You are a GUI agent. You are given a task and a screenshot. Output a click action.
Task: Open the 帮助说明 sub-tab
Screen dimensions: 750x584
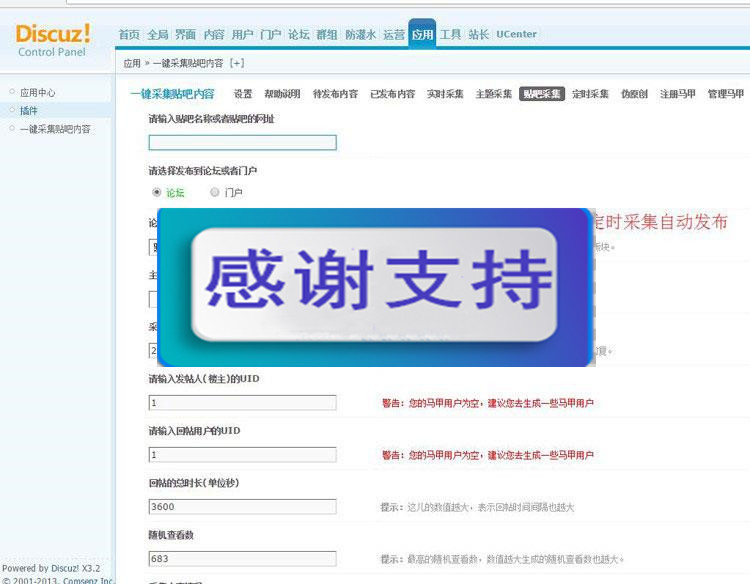point(282,94)
